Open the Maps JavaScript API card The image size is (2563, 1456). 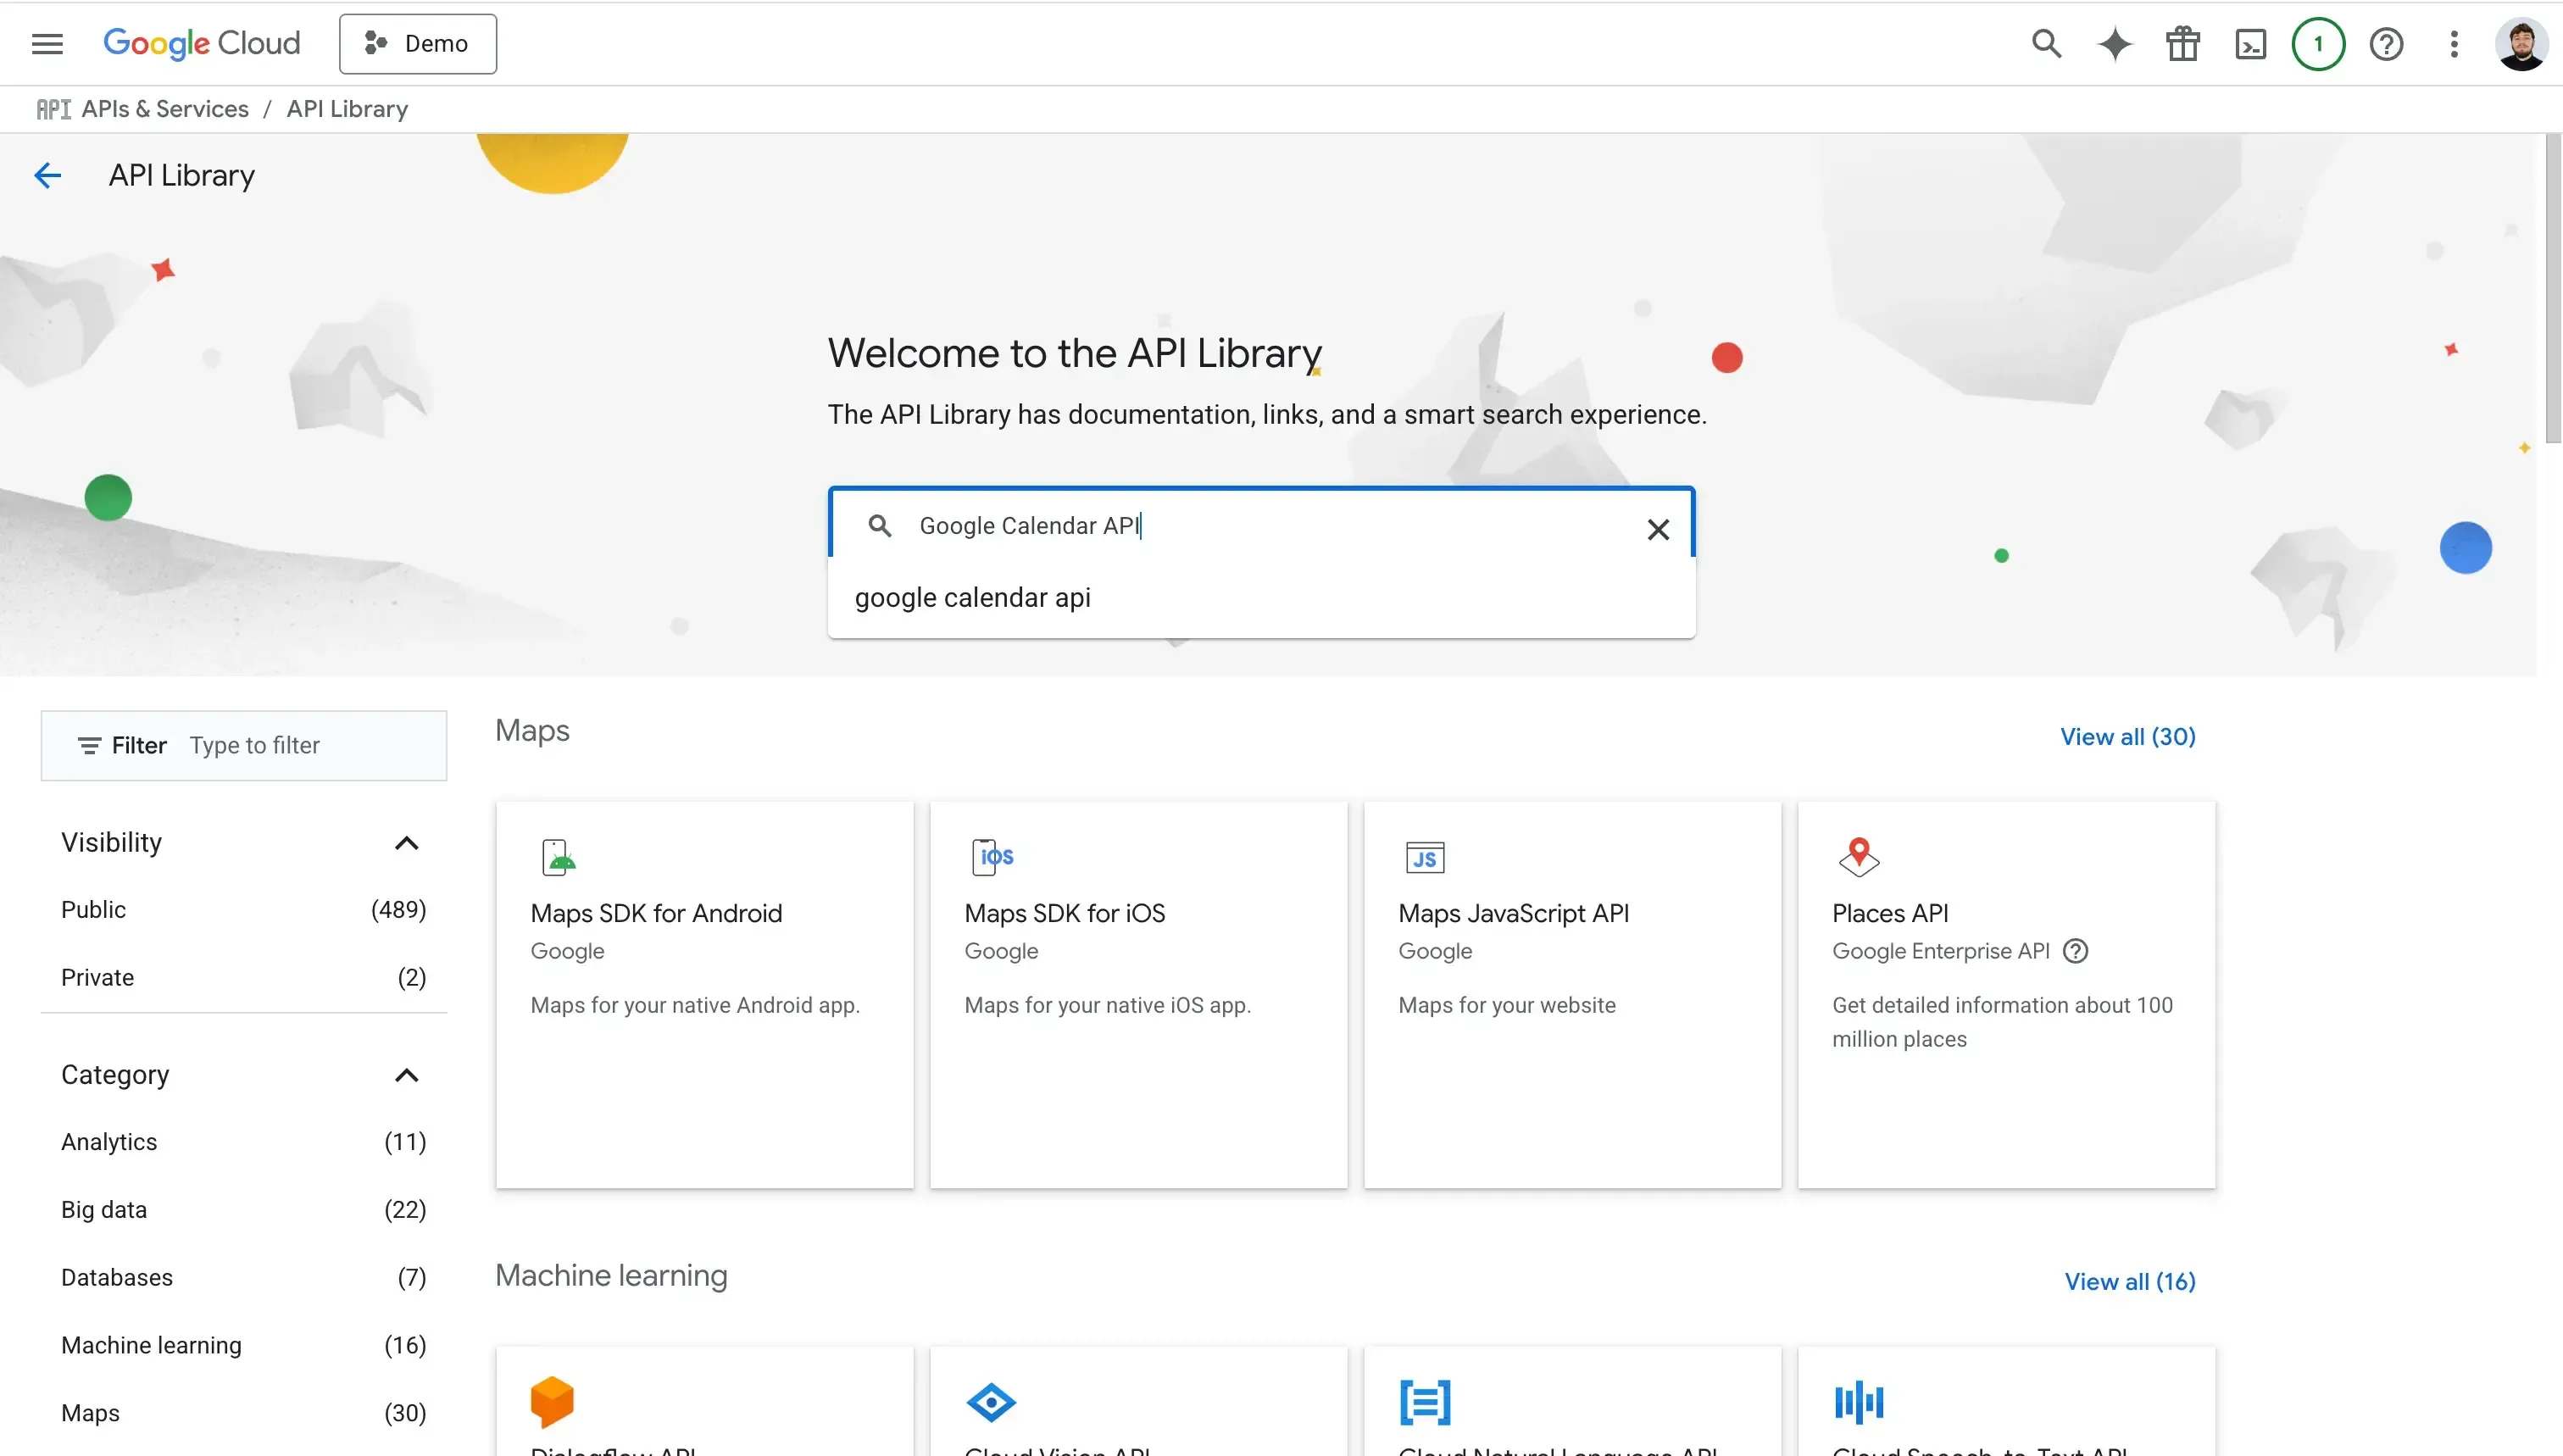point(1572,994)
